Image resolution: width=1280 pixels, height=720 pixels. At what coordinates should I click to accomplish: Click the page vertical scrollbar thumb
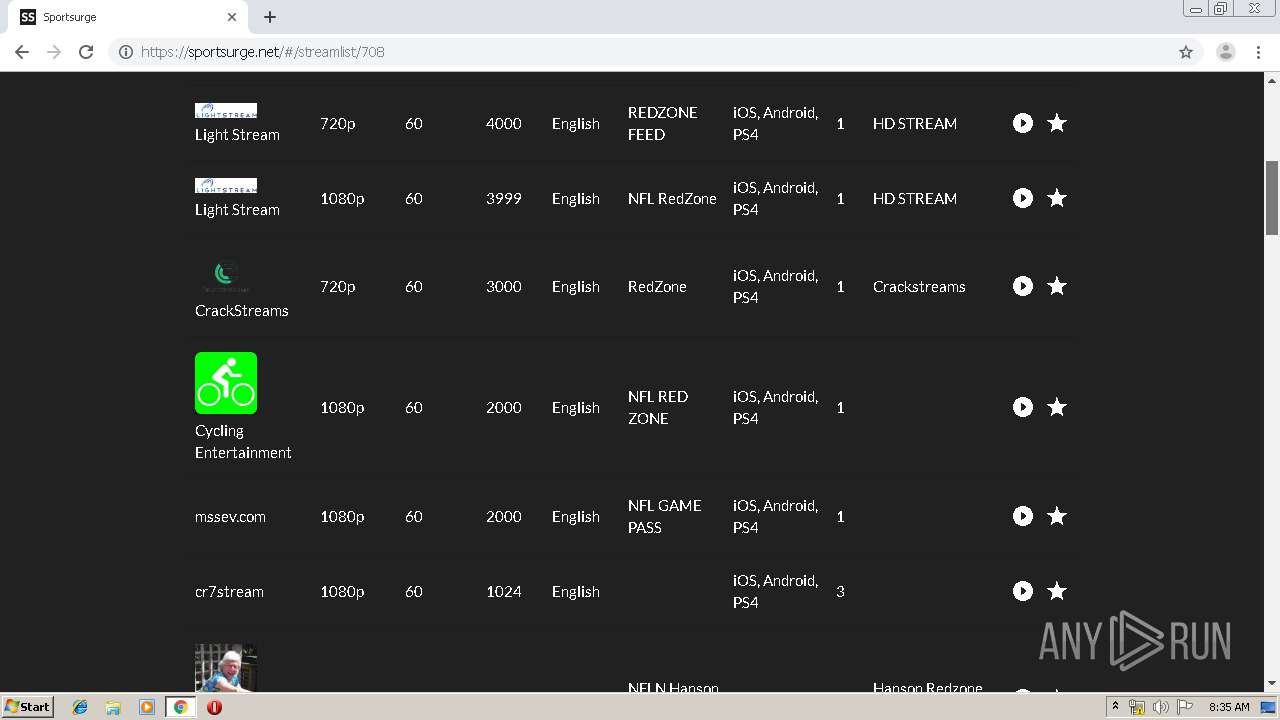pos(1272,197)
